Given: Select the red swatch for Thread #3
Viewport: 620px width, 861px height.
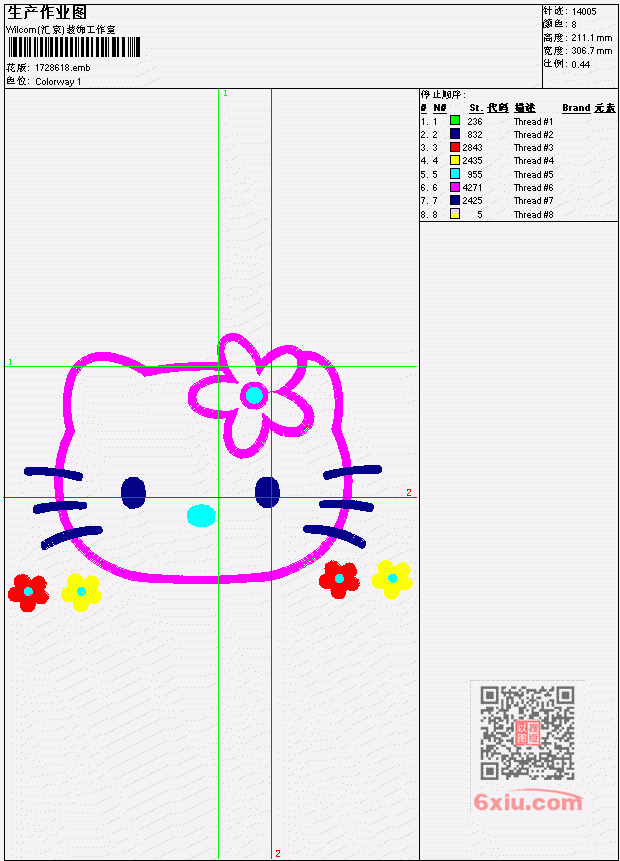Looking at the screenshot, I should [455, 147].
